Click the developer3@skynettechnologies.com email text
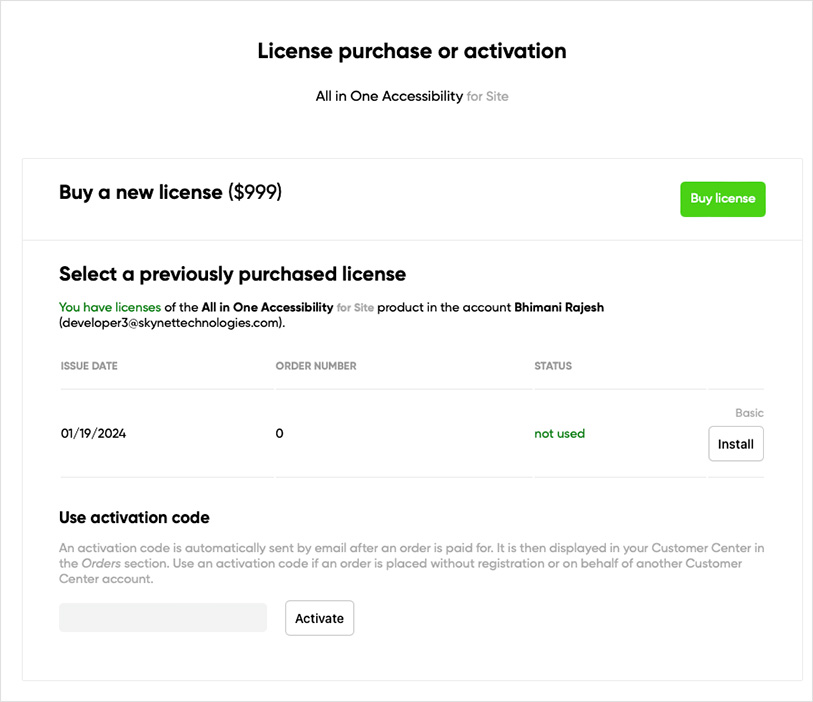The width and height of the screenshot is (813, 702). pyautogui.click(x=172, y=323)
